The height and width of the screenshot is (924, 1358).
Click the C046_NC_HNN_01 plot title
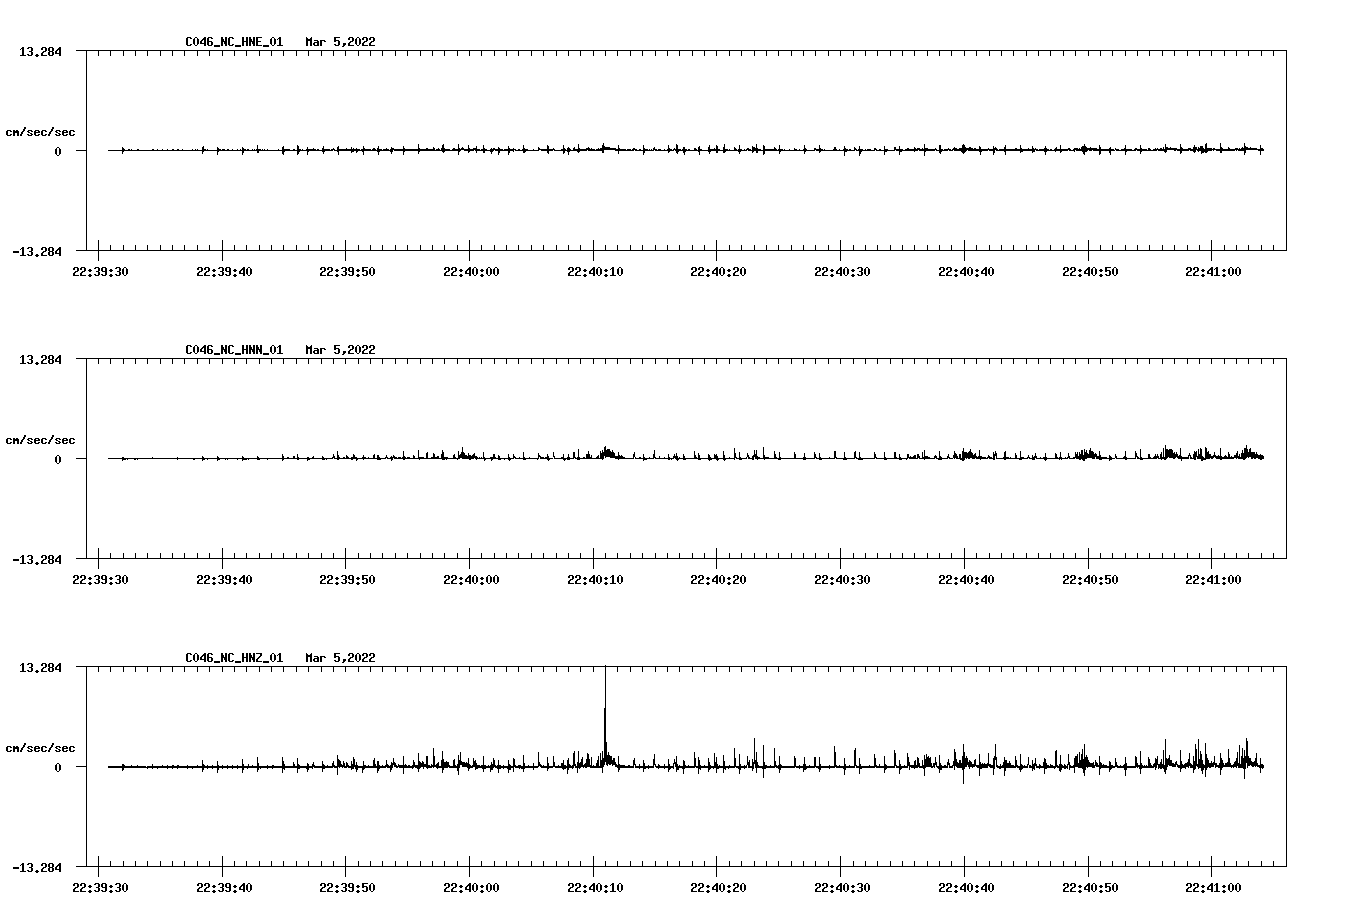(x=234, y=350)
